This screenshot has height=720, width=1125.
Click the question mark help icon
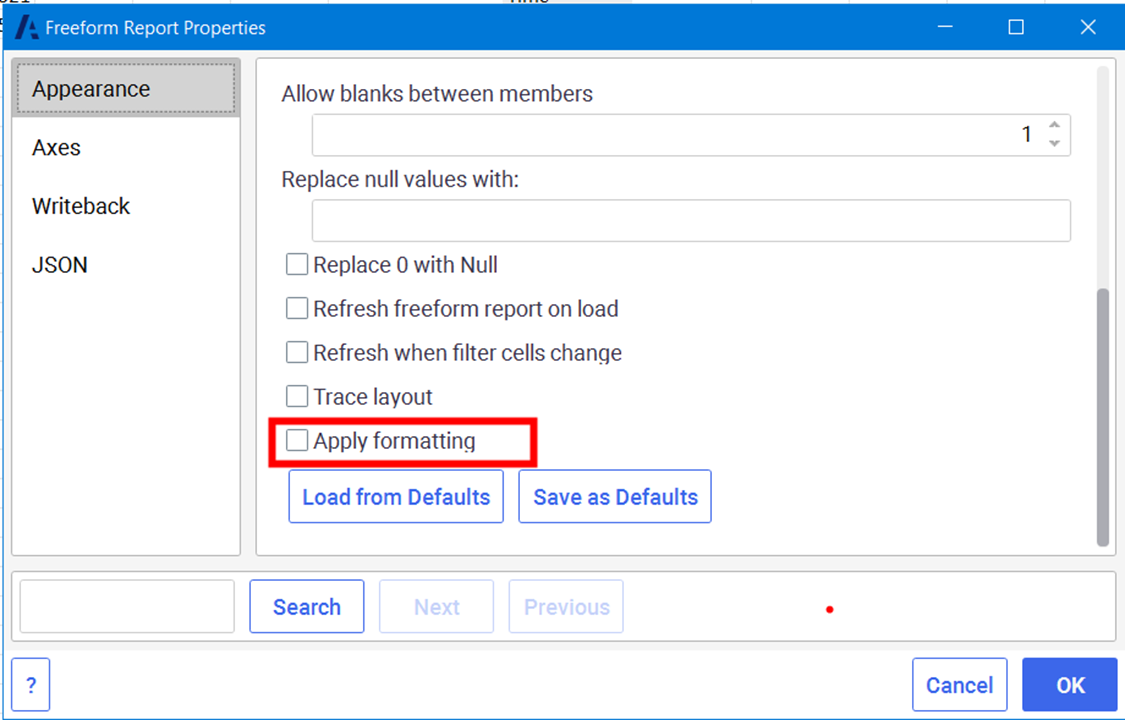point(31,685)
